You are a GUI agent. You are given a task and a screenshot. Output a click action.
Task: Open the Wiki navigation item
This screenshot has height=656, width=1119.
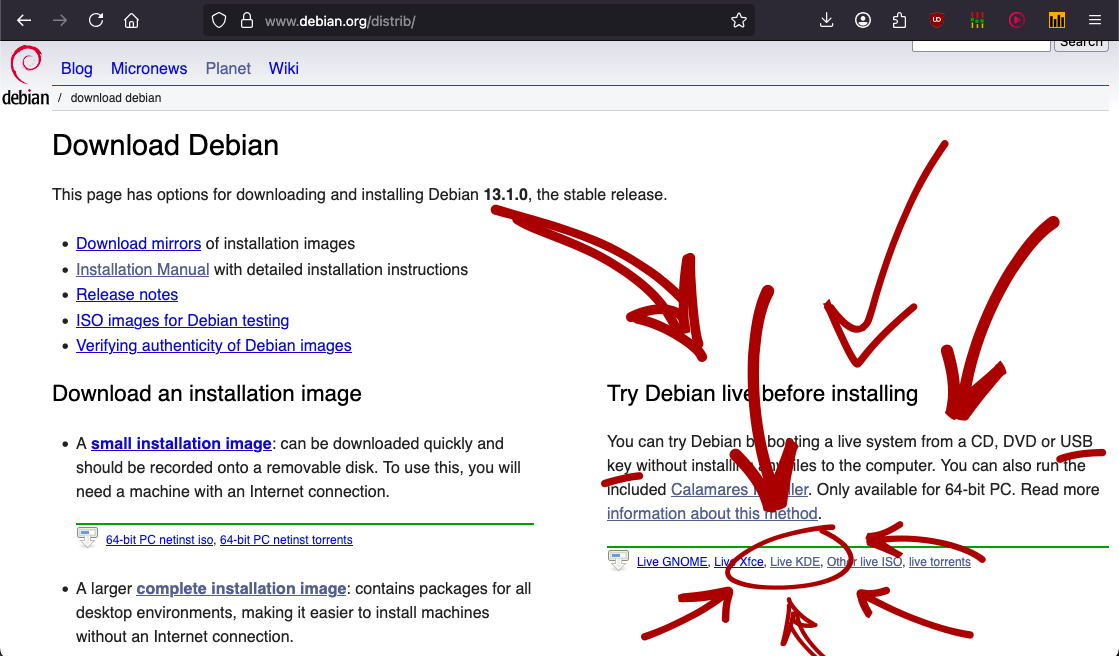[284, 68]
